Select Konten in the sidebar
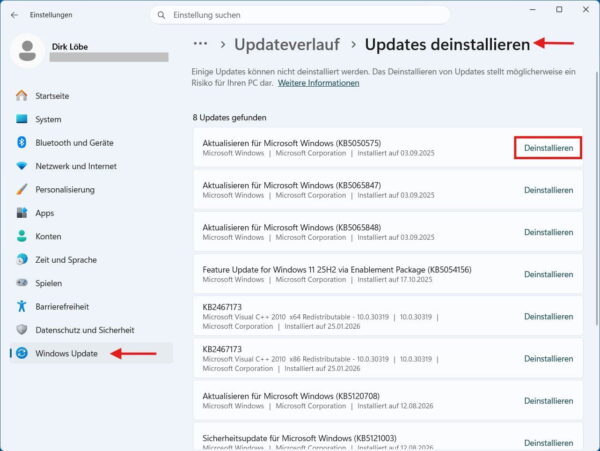600x451 pixels. click(x=91, y=236)
